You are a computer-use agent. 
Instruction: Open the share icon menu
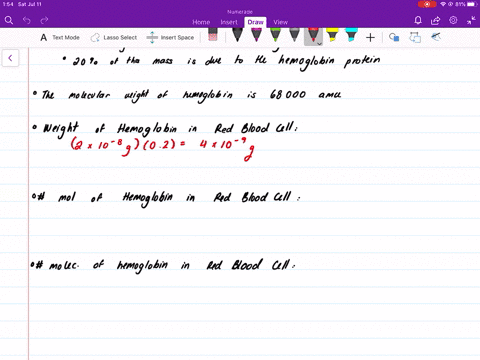point(435,21)
